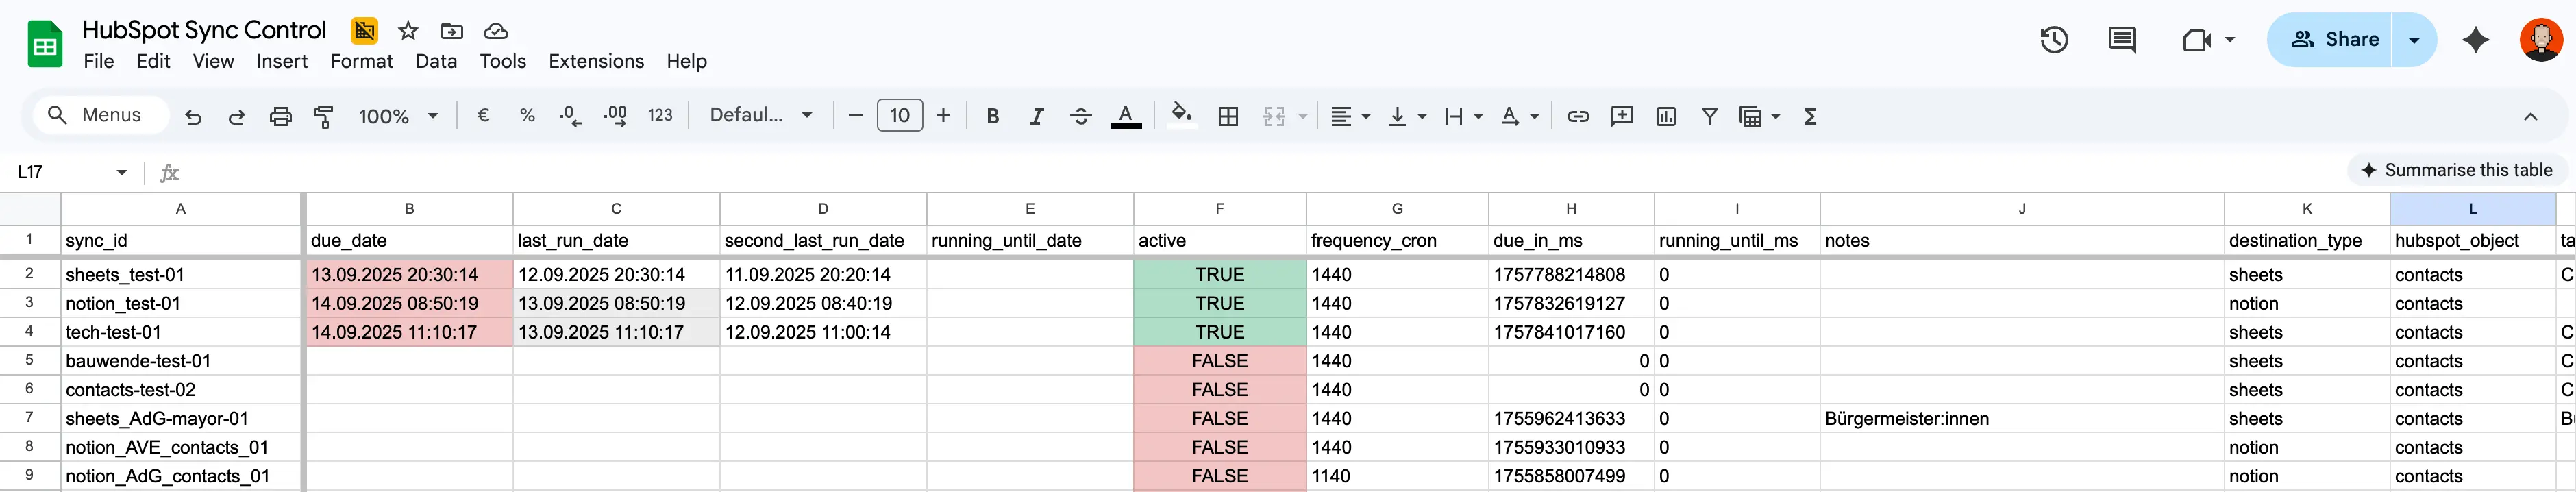Open the borders menu

tap(1228, 116)
